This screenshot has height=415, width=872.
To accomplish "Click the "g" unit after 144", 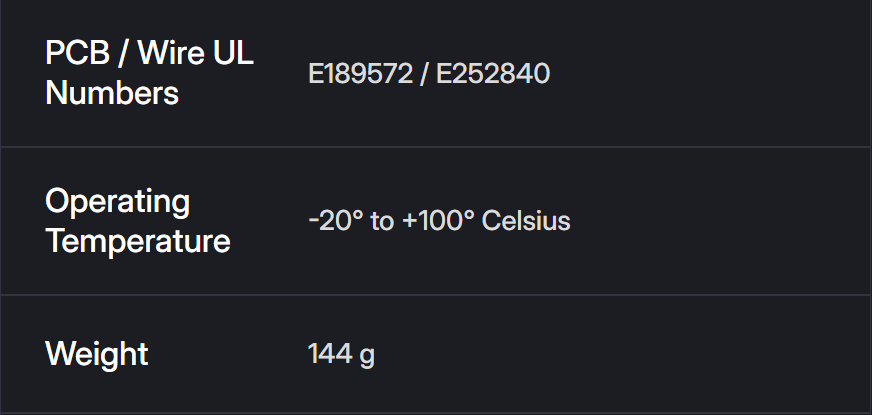I will point(367,356).
